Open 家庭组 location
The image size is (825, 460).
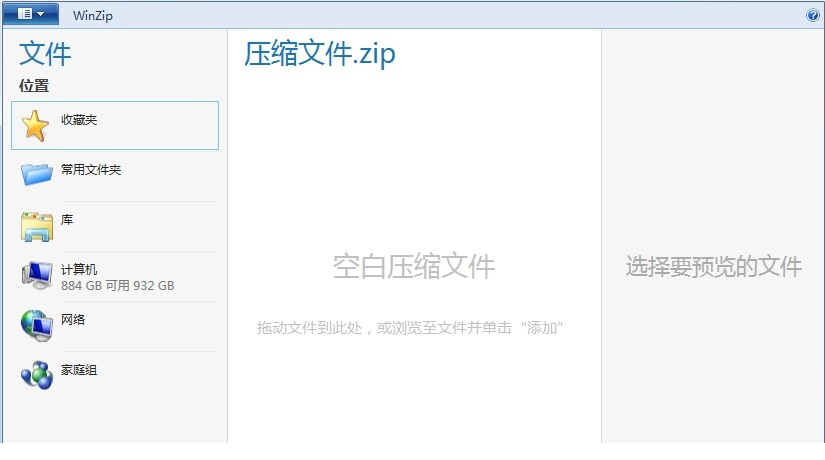[x=115, y=376]
